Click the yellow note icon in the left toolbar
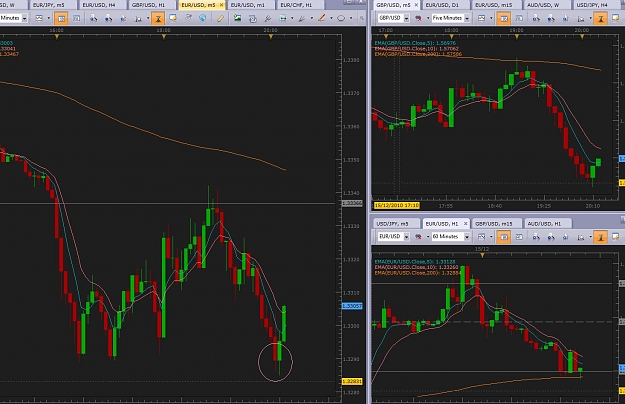625x404 pixels. [x=173, y=18]
